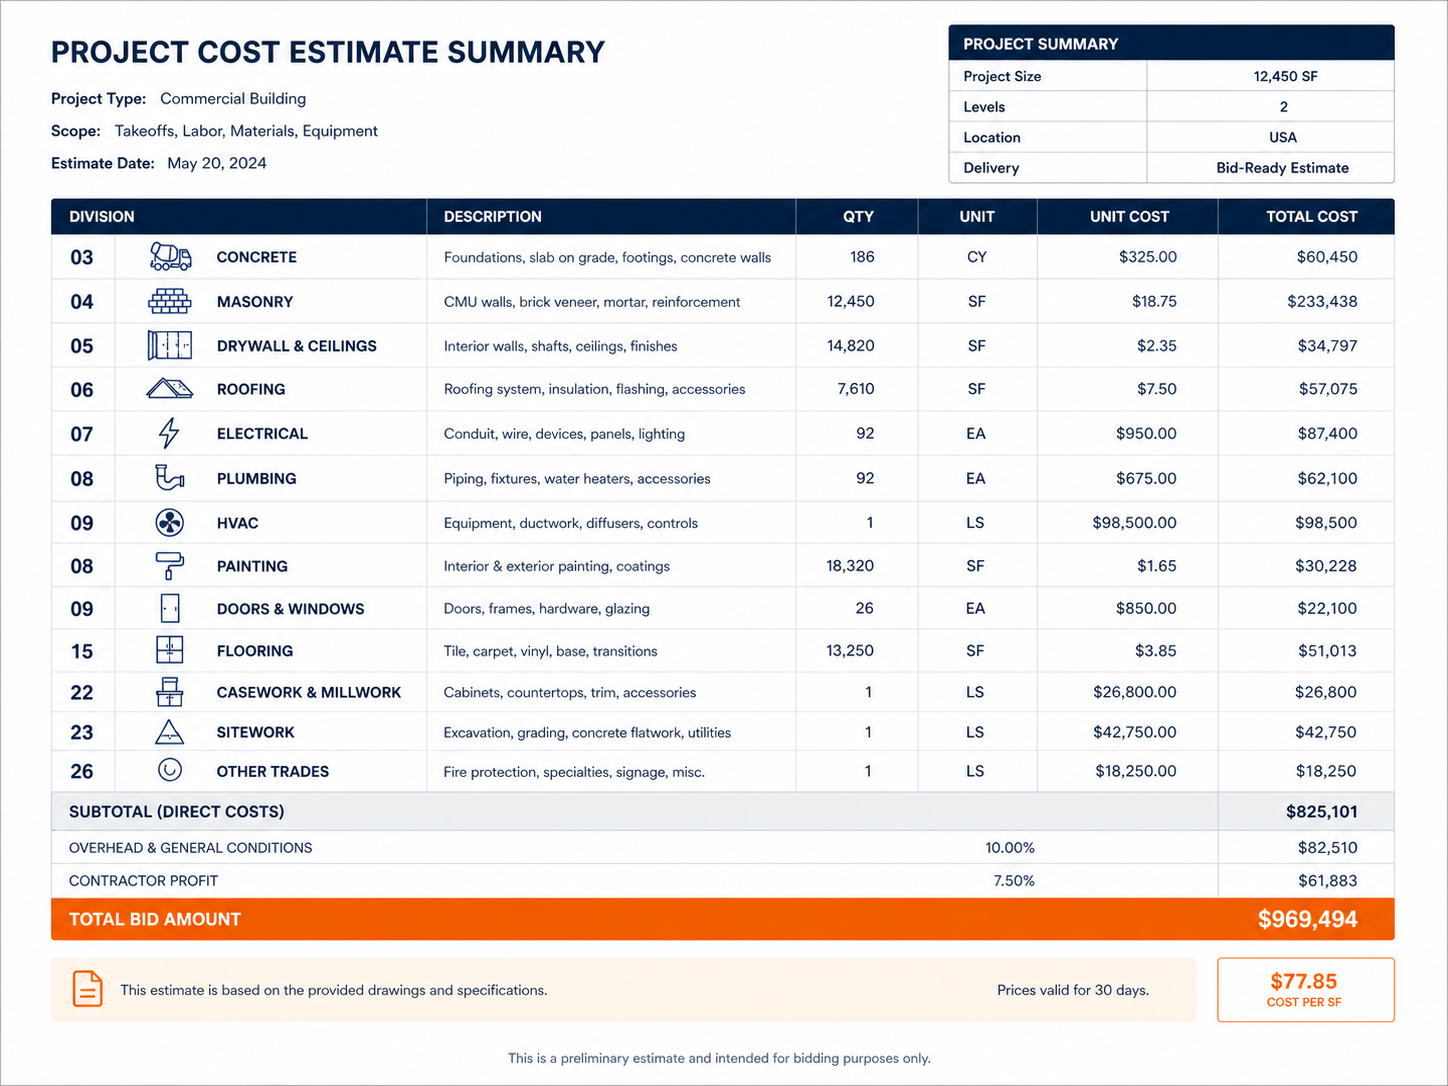
Task: Click the TOTAL COST column header
Action: (x=1312, y=216)
